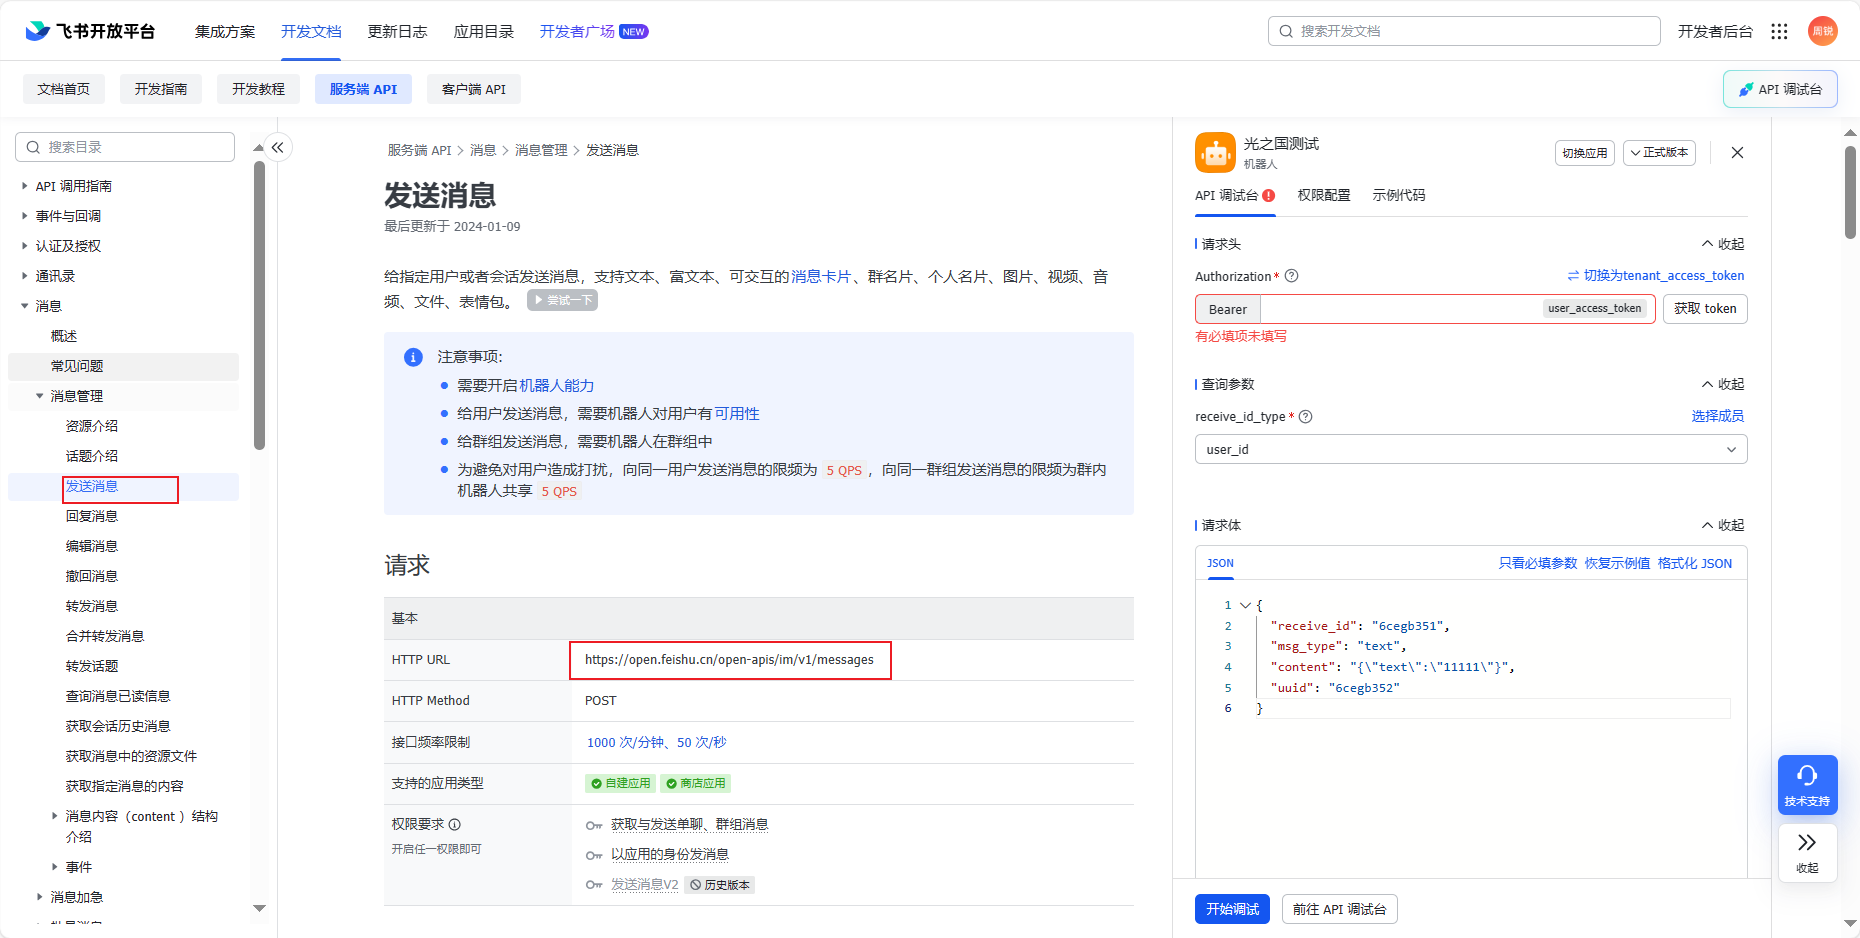Open the user avatar menu
Image resolution: width=1860 pixels, height=938 pixels.
coord(1823,31)
